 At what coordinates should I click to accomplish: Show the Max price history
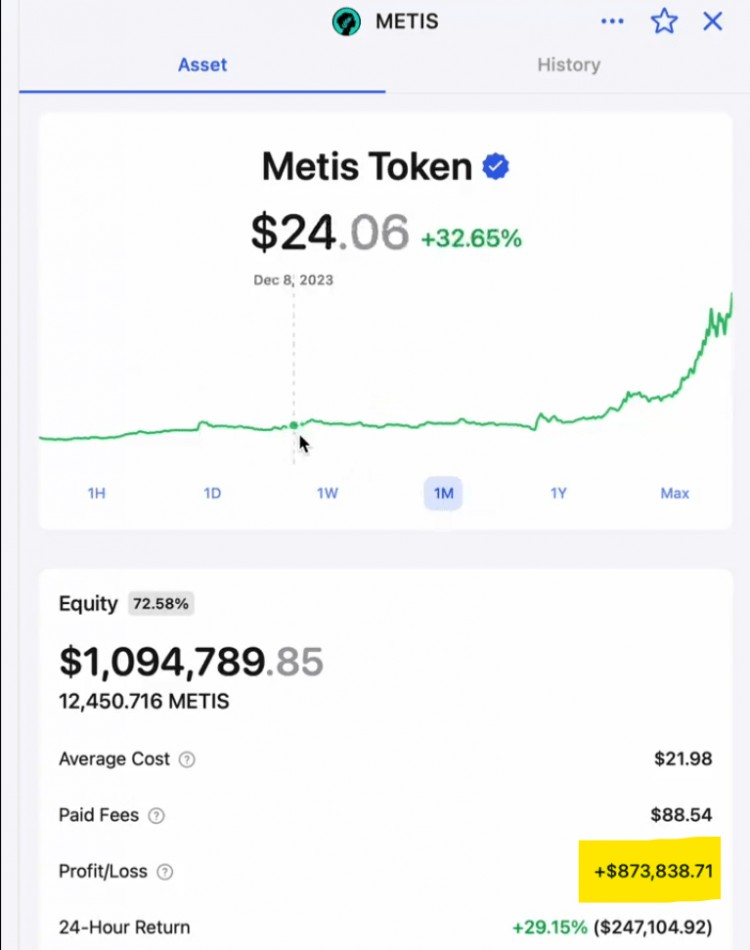[675, 493]
